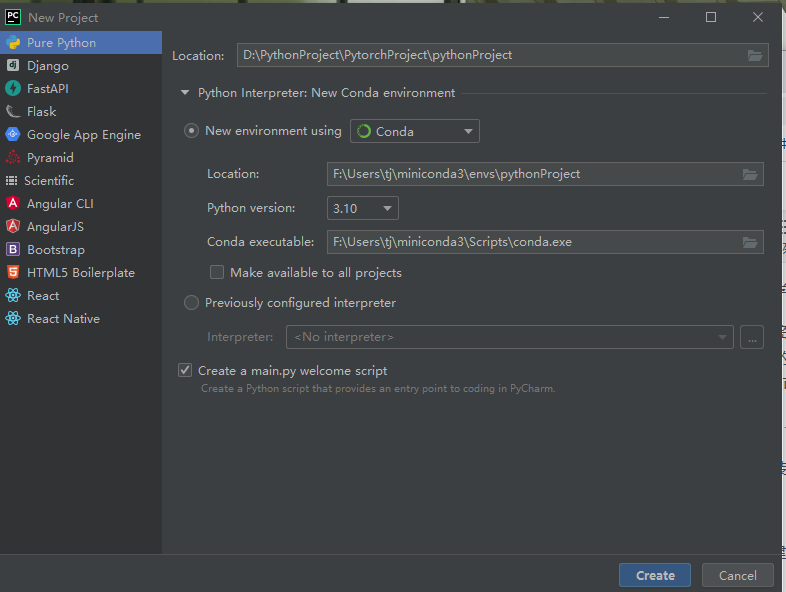Select Django project type
This screenshot has width=786, height=592.
81,66
